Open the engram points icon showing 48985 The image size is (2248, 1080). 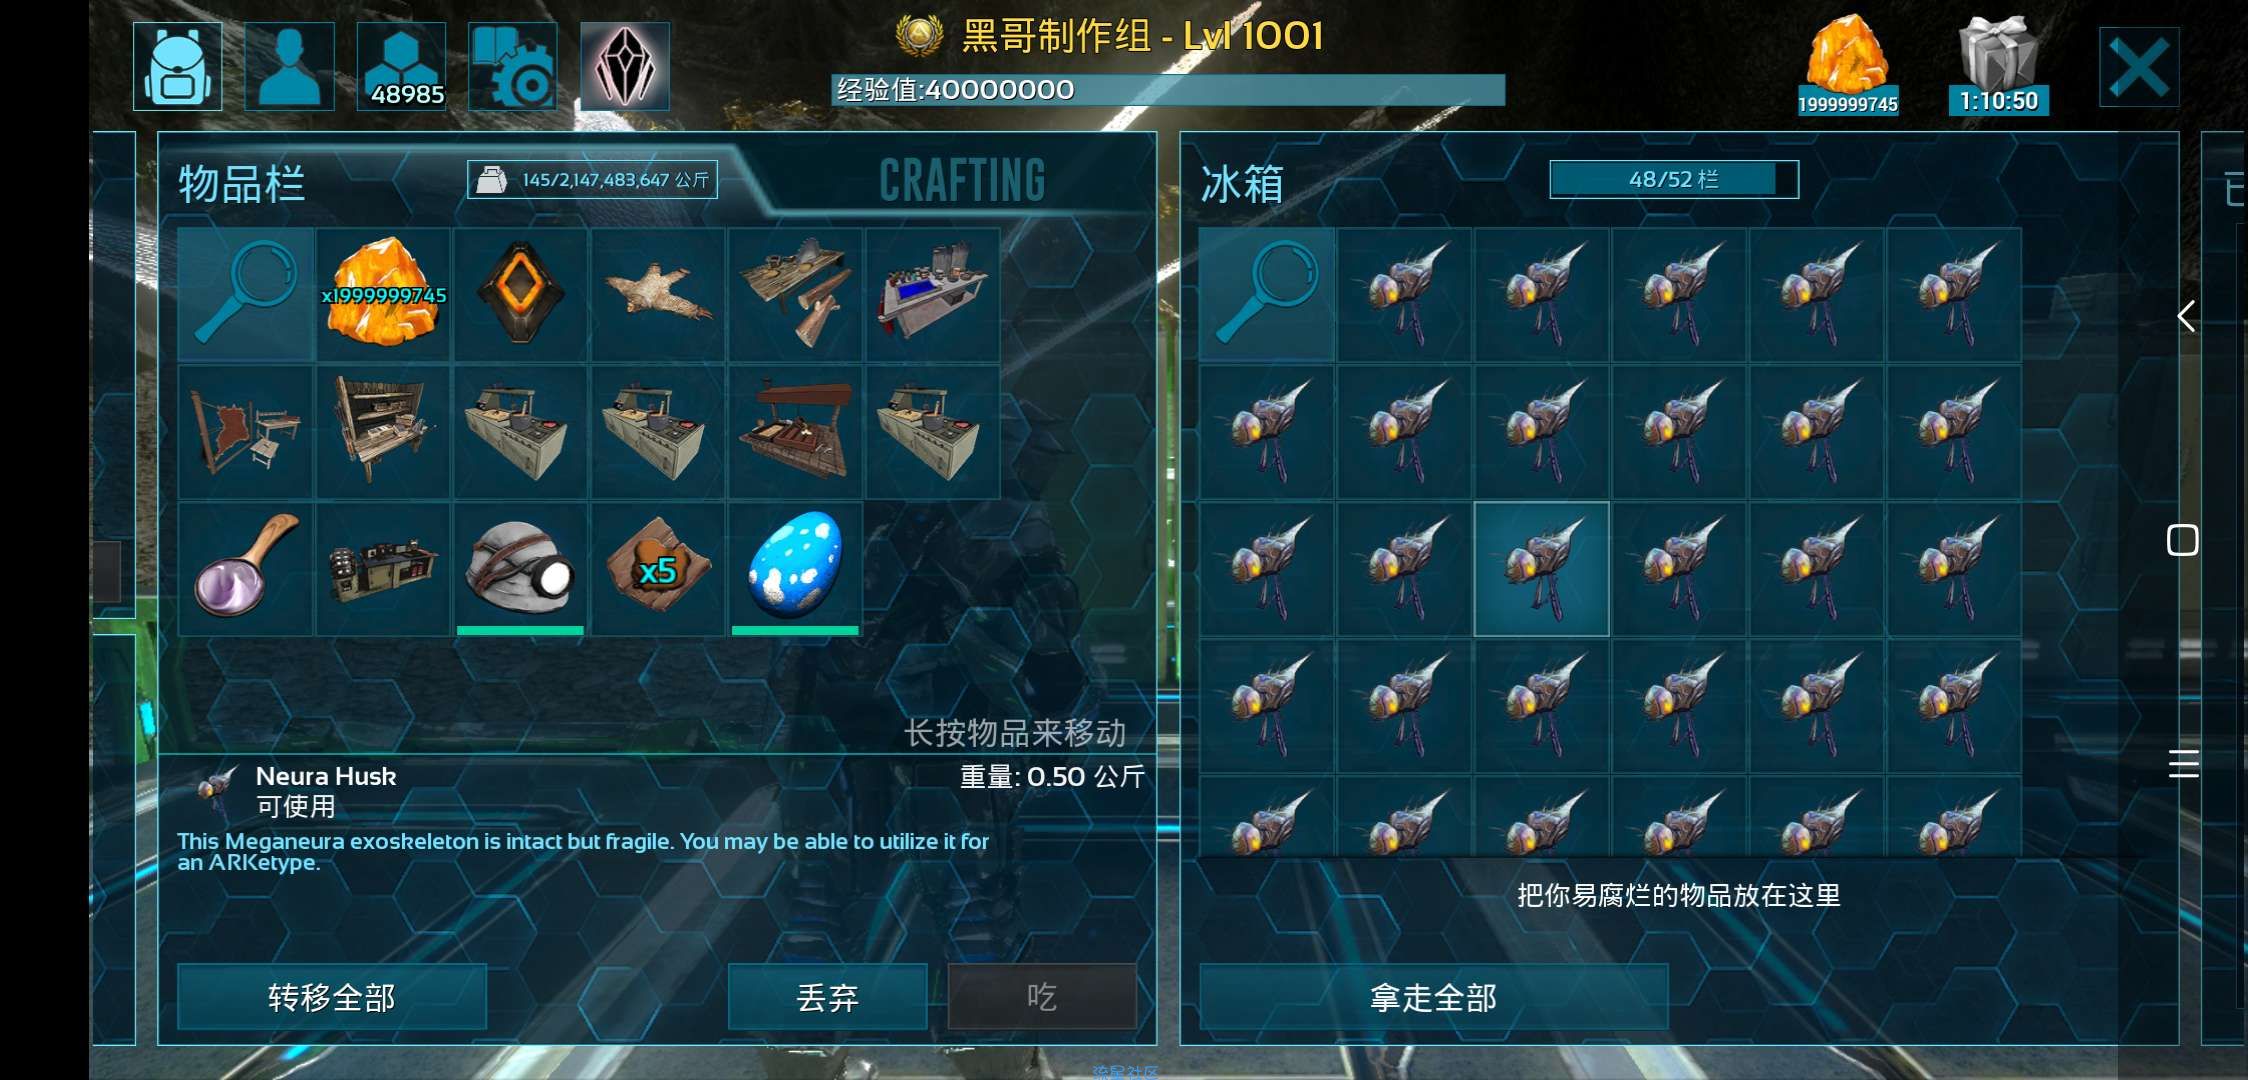pyautogui.click(x=401, y=66)
